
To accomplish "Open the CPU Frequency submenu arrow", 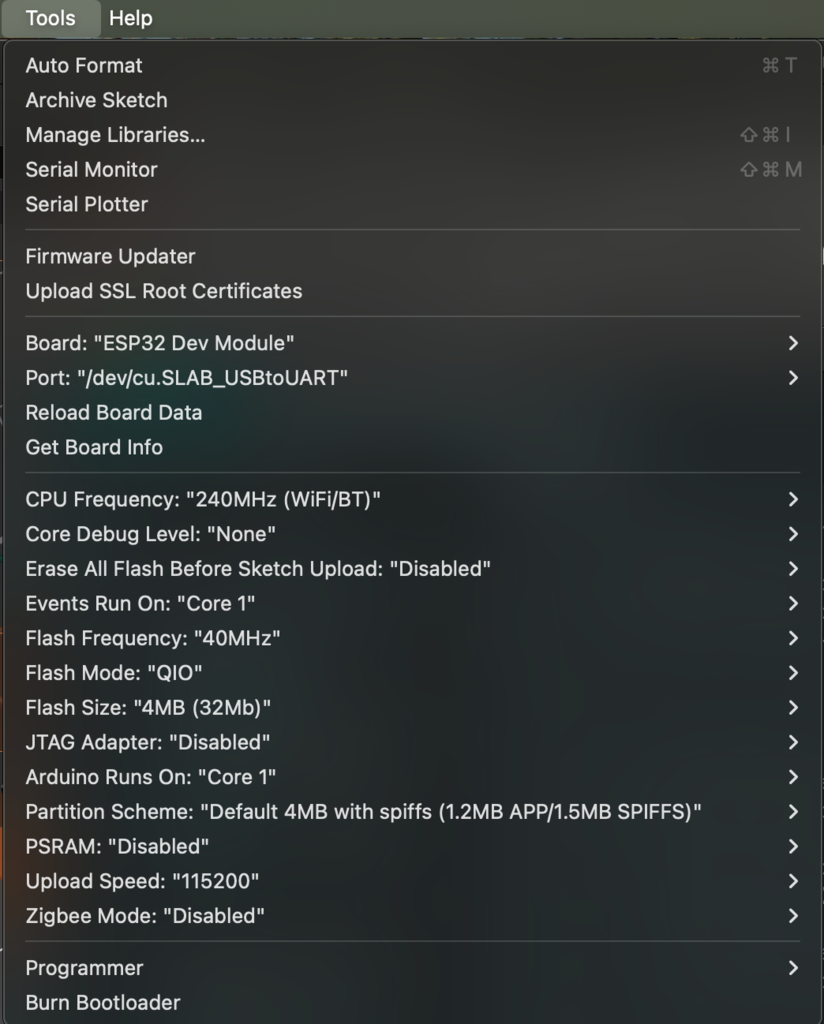I will click(x=792, y=499).
